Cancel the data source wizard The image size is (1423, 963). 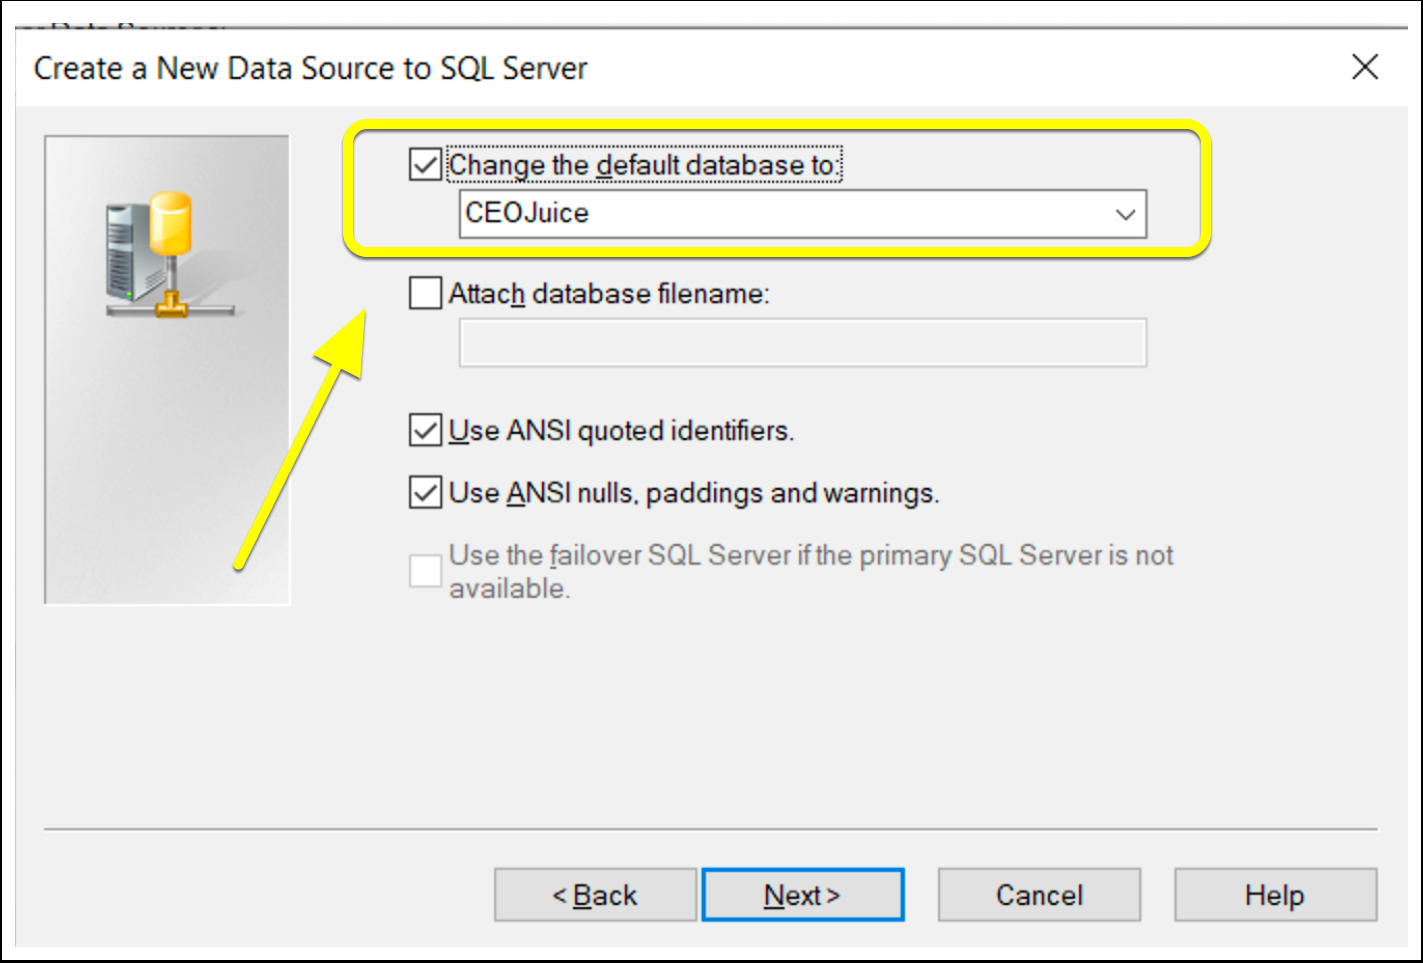[1039, 895]
